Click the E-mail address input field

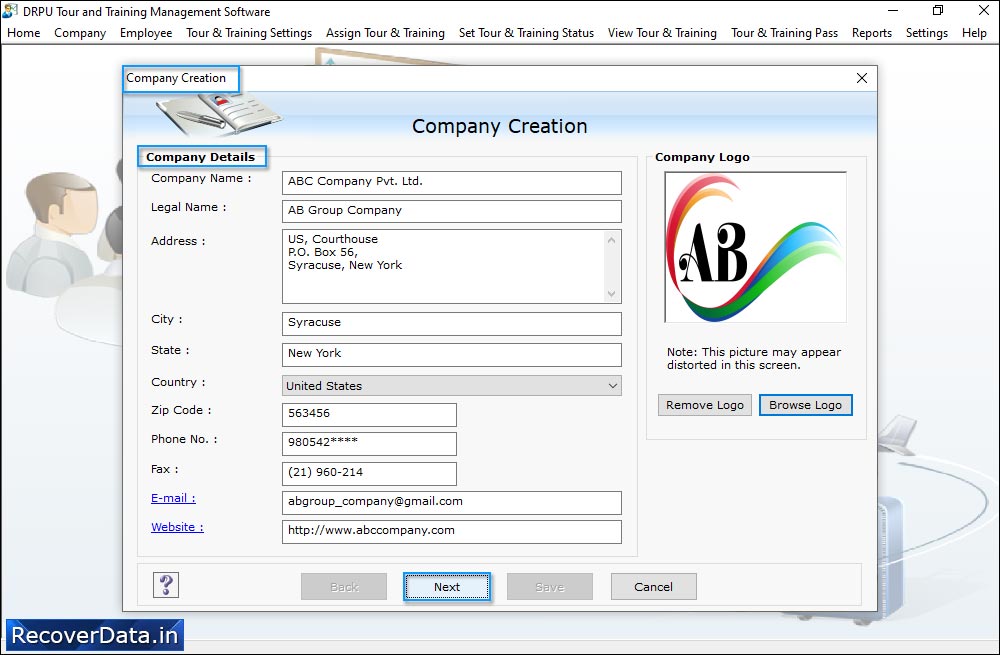click(452, 503)
